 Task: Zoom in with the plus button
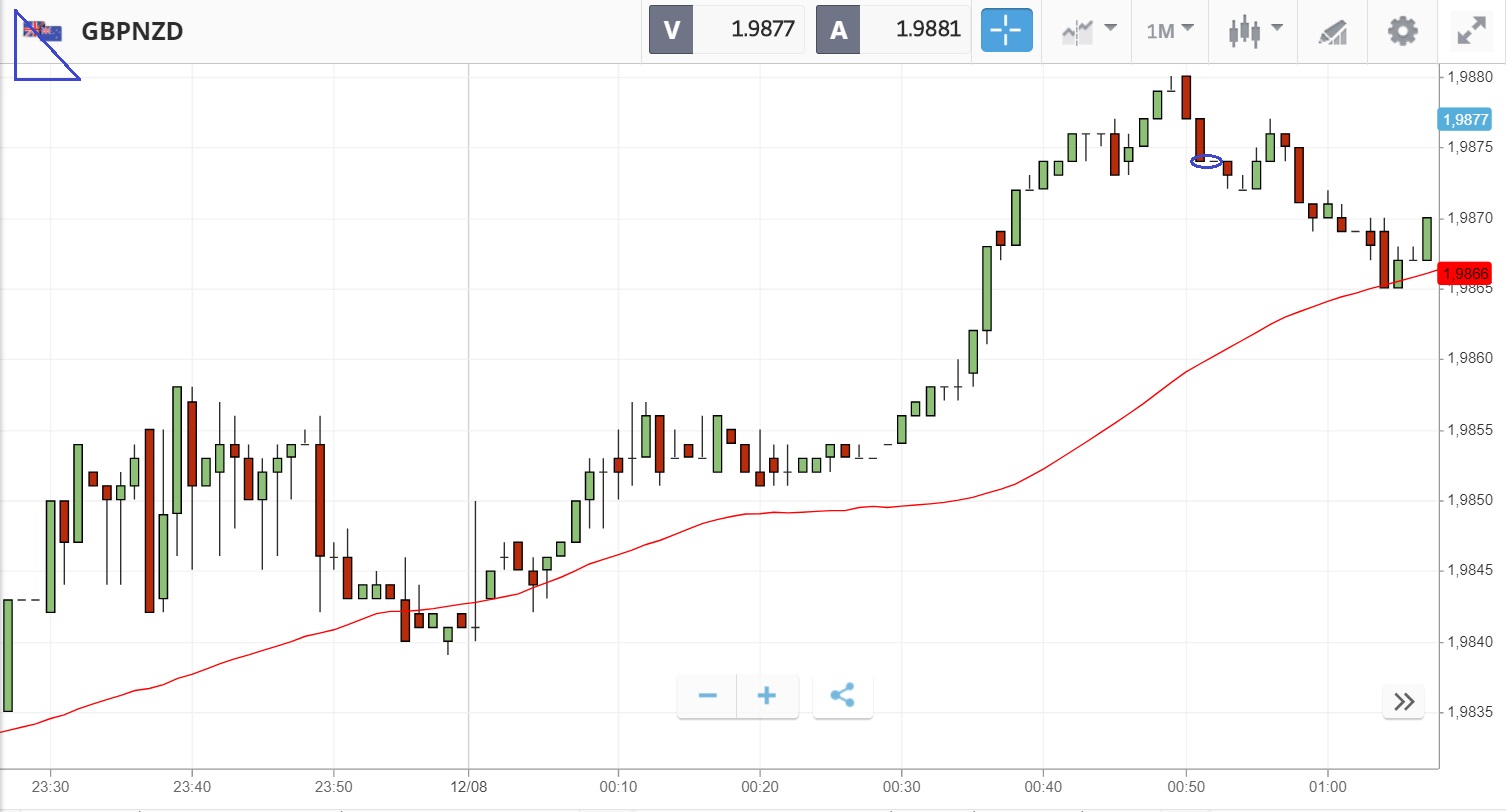767,696
